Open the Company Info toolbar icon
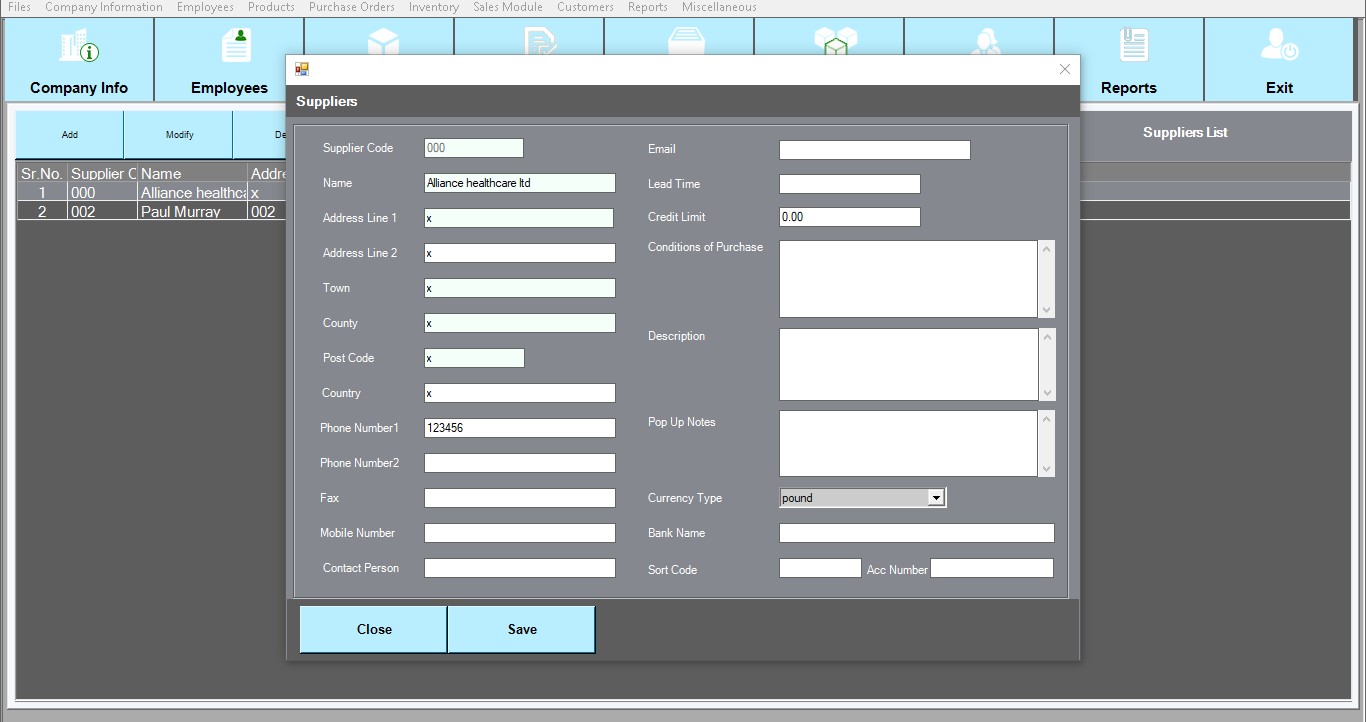 pyautogui.click(x=79, y=60)
